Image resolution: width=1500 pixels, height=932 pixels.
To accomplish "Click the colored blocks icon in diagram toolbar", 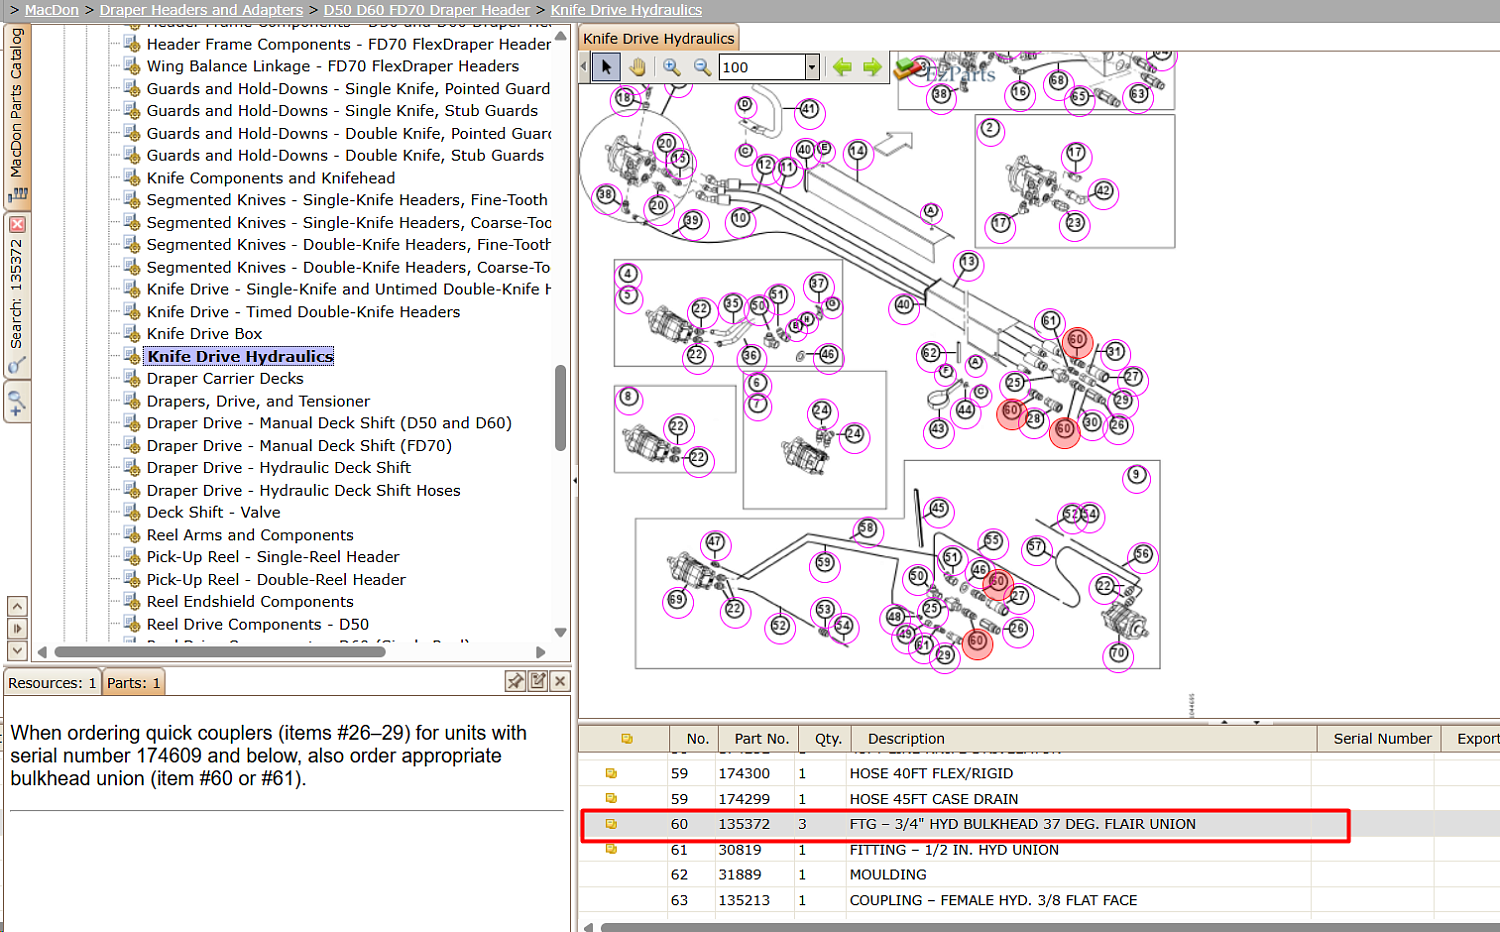I will 907,68.
